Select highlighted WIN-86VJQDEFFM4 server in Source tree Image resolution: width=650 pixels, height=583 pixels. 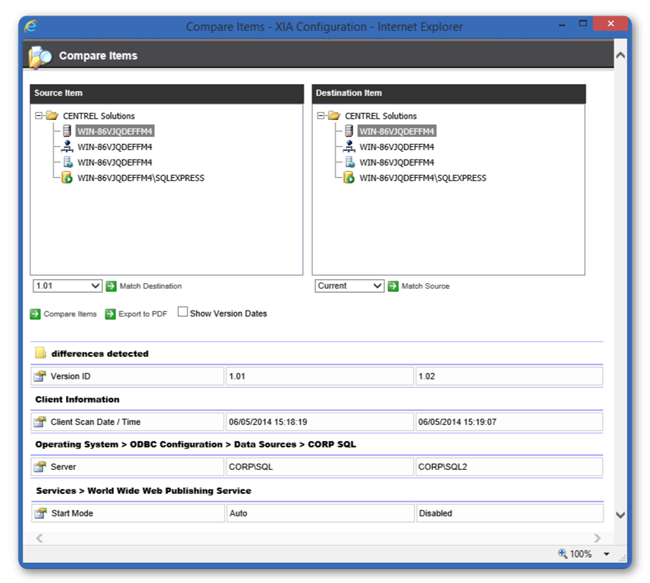point(115,131)
